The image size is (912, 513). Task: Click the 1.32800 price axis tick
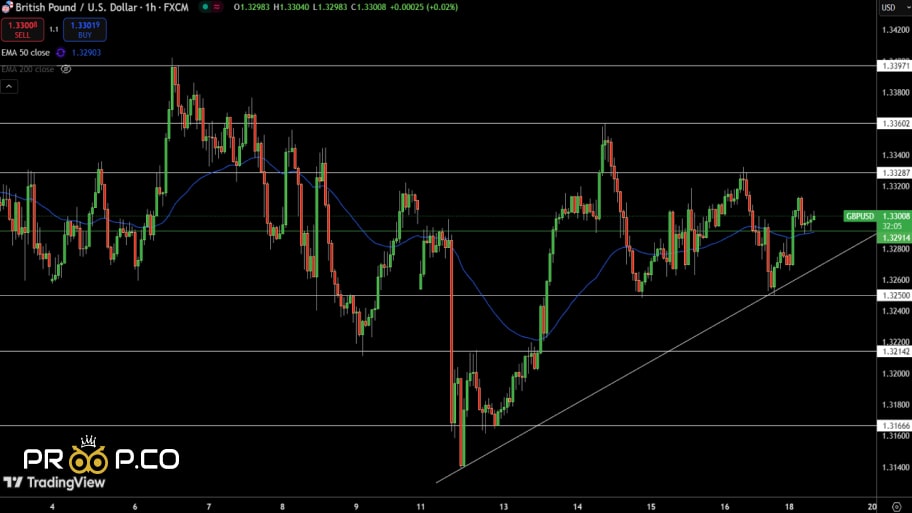pos(896,249)
